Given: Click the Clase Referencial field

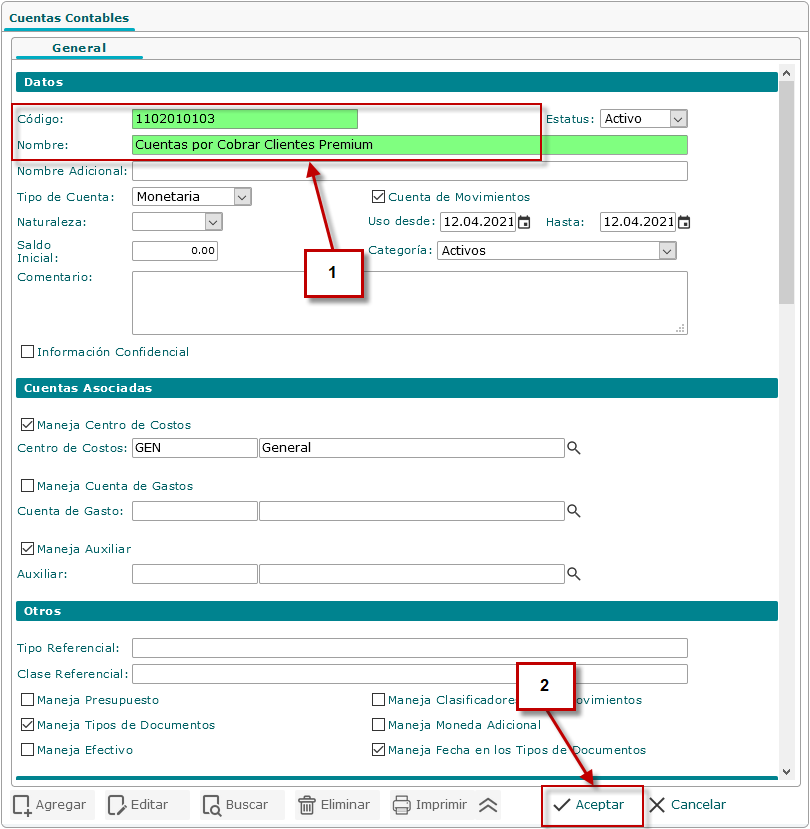Looking at the screenshot, I should point(410,674).
